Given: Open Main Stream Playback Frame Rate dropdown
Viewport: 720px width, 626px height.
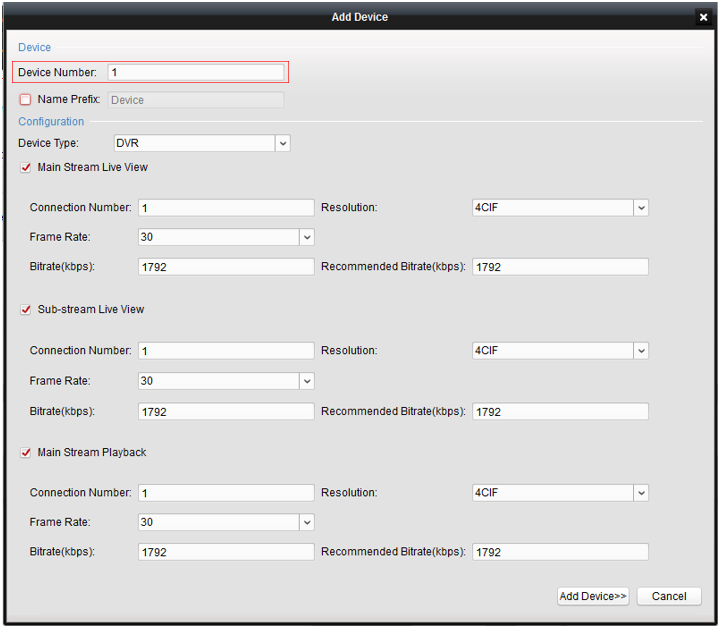Looking at the screenshot, I should pyautogui.click(x=307, y=523).
